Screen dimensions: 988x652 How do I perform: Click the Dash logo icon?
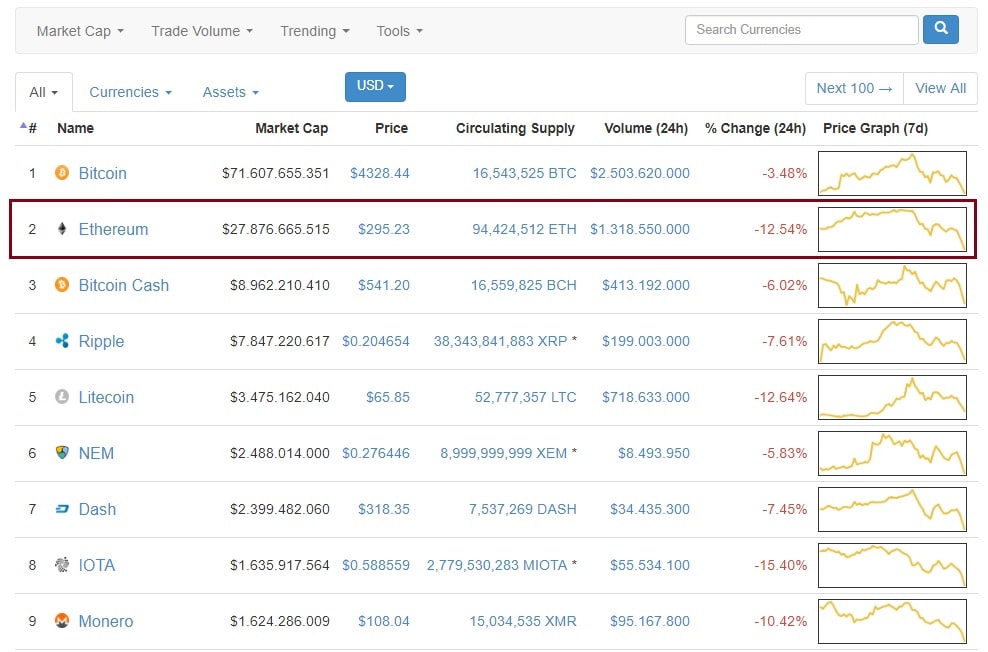62,509
